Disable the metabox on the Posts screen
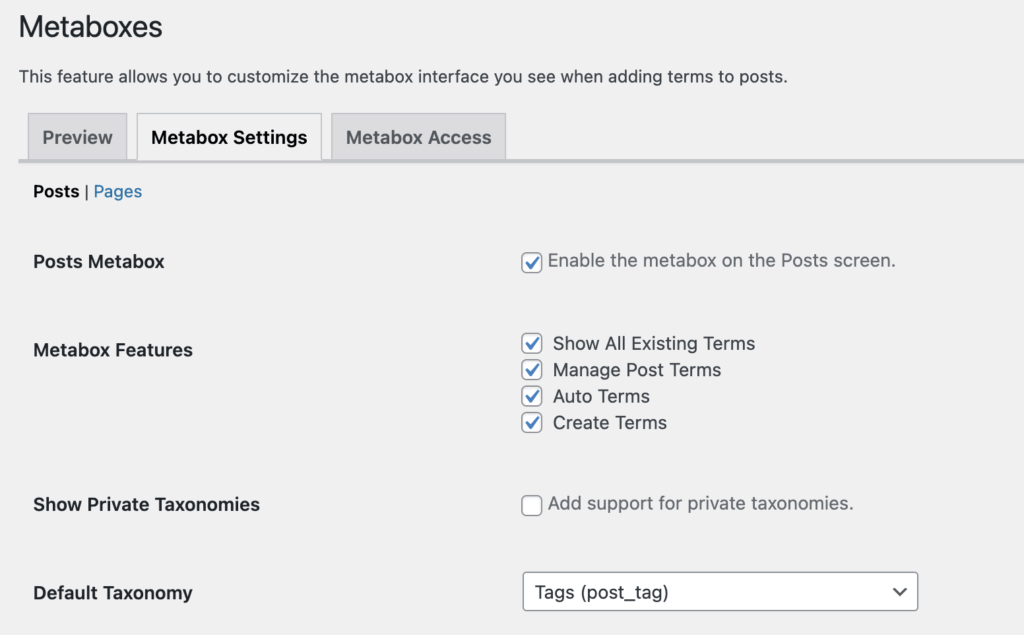 531,261
